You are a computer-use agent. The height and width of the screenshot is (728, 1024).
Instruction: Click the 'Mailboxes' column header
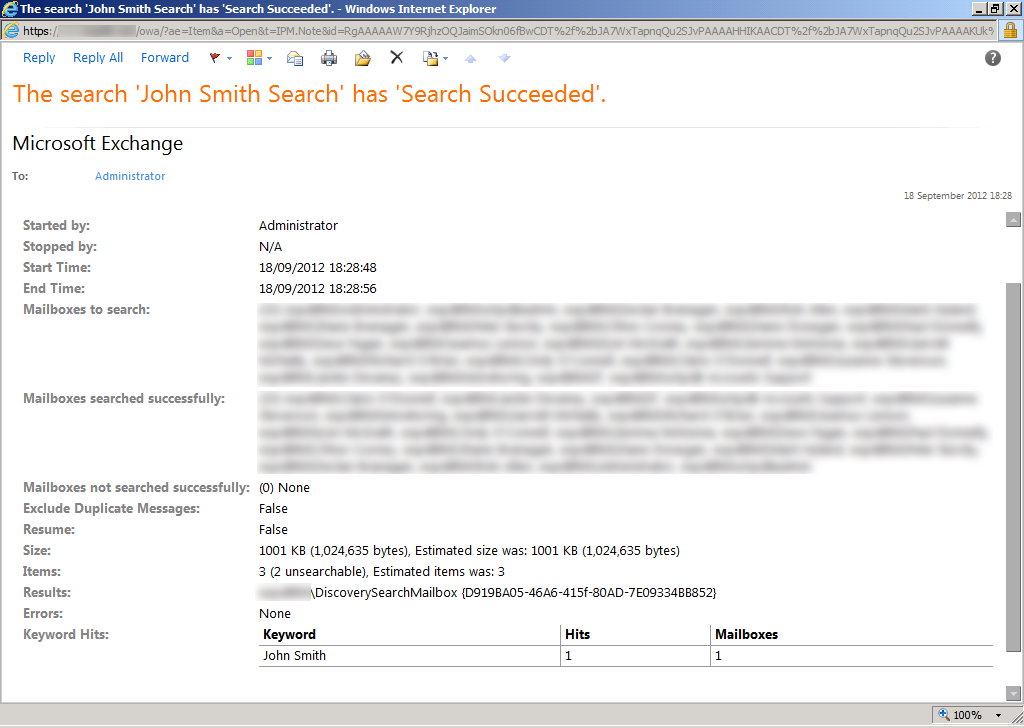[746, 634]
